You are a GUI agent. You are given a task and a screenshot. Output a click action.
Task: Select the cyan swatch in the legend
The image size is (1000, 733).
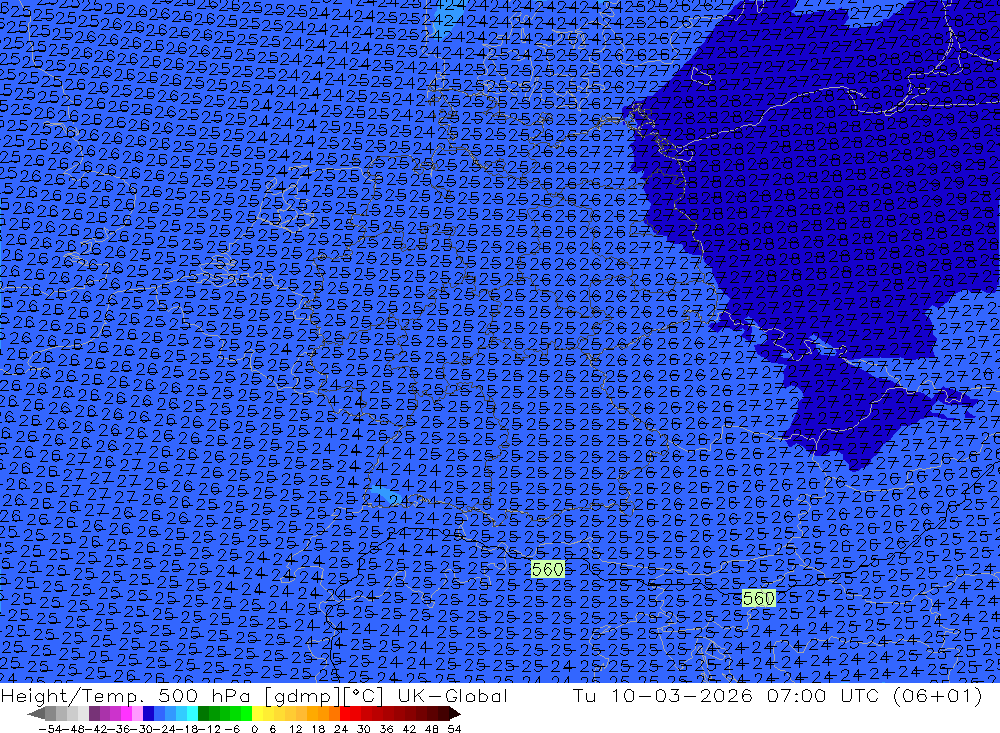[191, 714]
